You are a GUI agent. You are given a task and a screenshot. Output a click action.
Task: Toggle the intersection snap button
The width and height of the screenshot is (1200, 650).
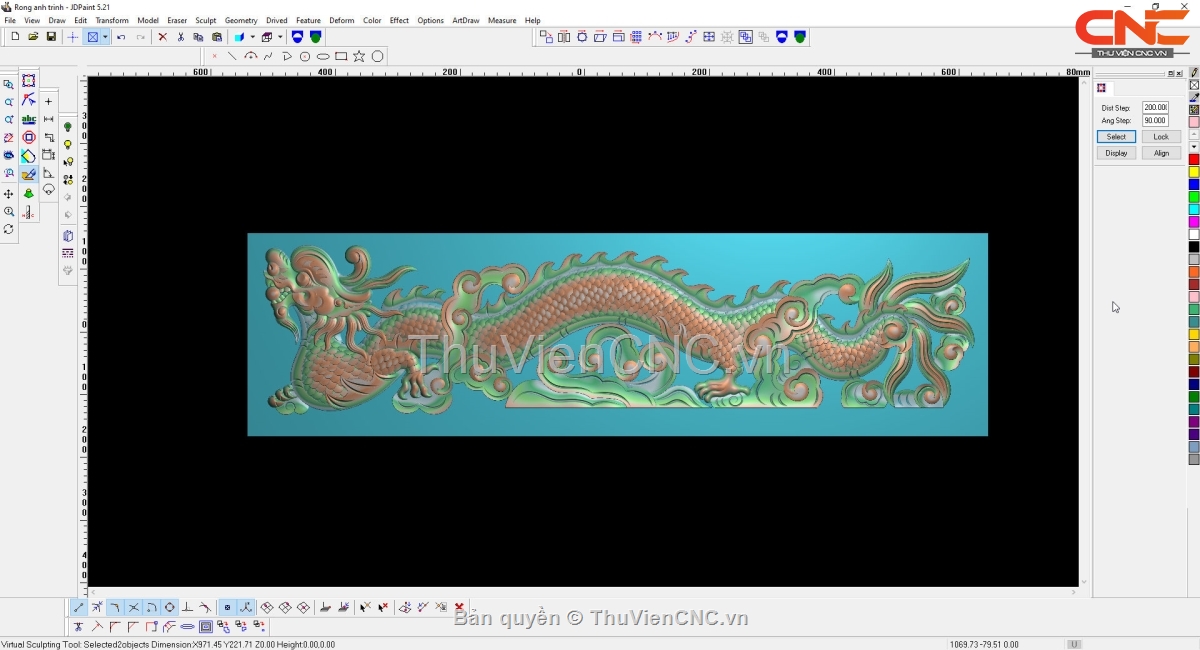(x=133, y=607)
